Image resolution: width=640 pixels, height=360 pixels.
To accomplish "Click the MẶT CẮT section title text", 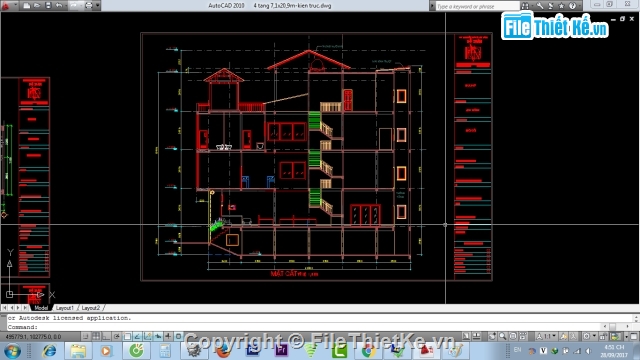I will [x=294, y=274].
